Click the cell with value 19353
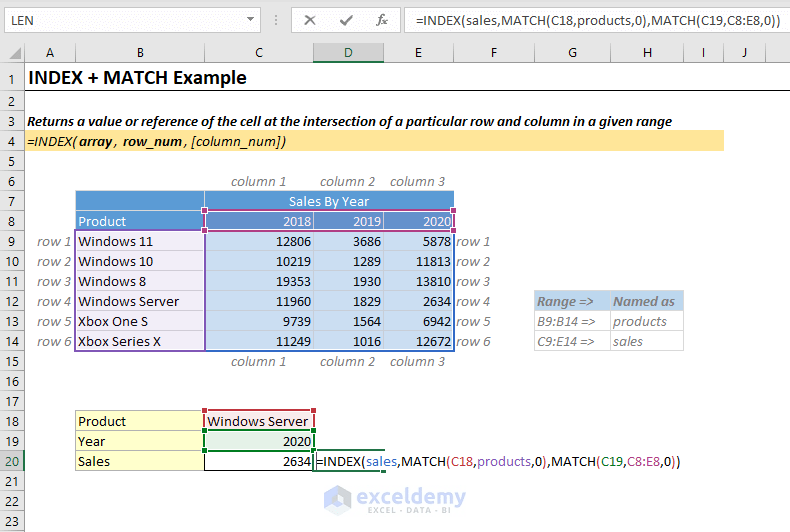The image size is (790, 532). [x=259, y=281]
